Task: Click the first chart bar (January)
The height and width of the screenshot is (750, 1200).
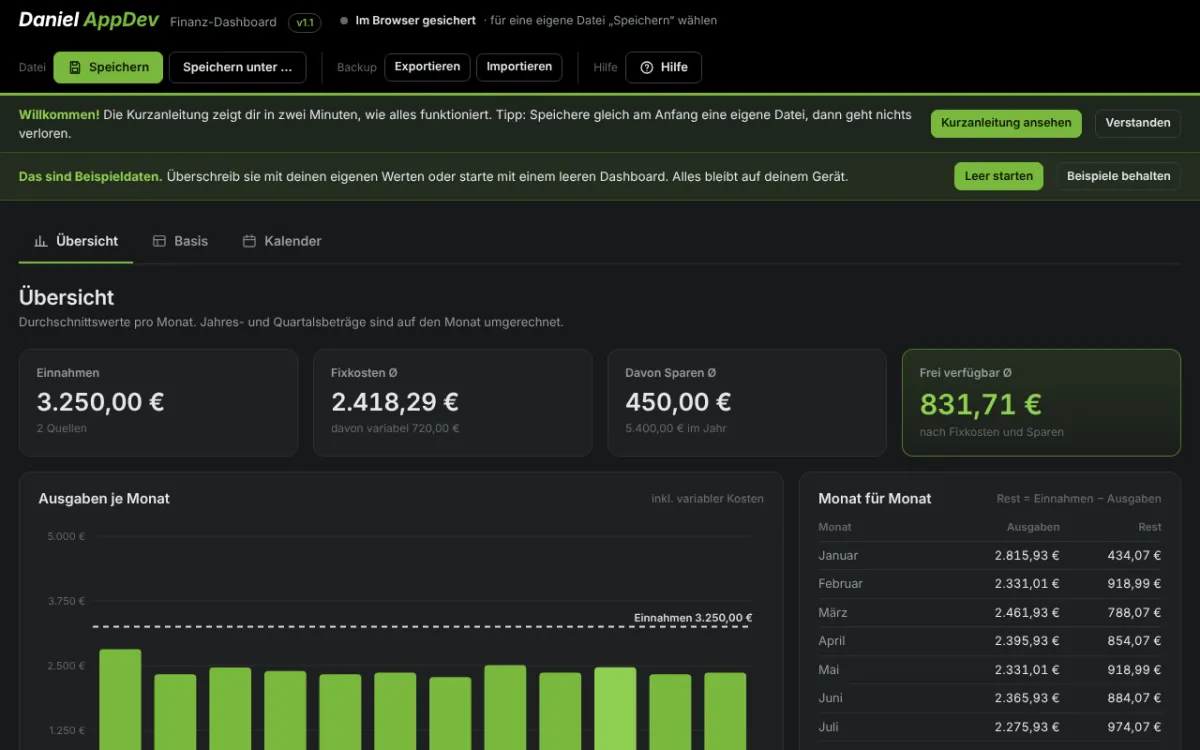Action: tap(120, 699)
